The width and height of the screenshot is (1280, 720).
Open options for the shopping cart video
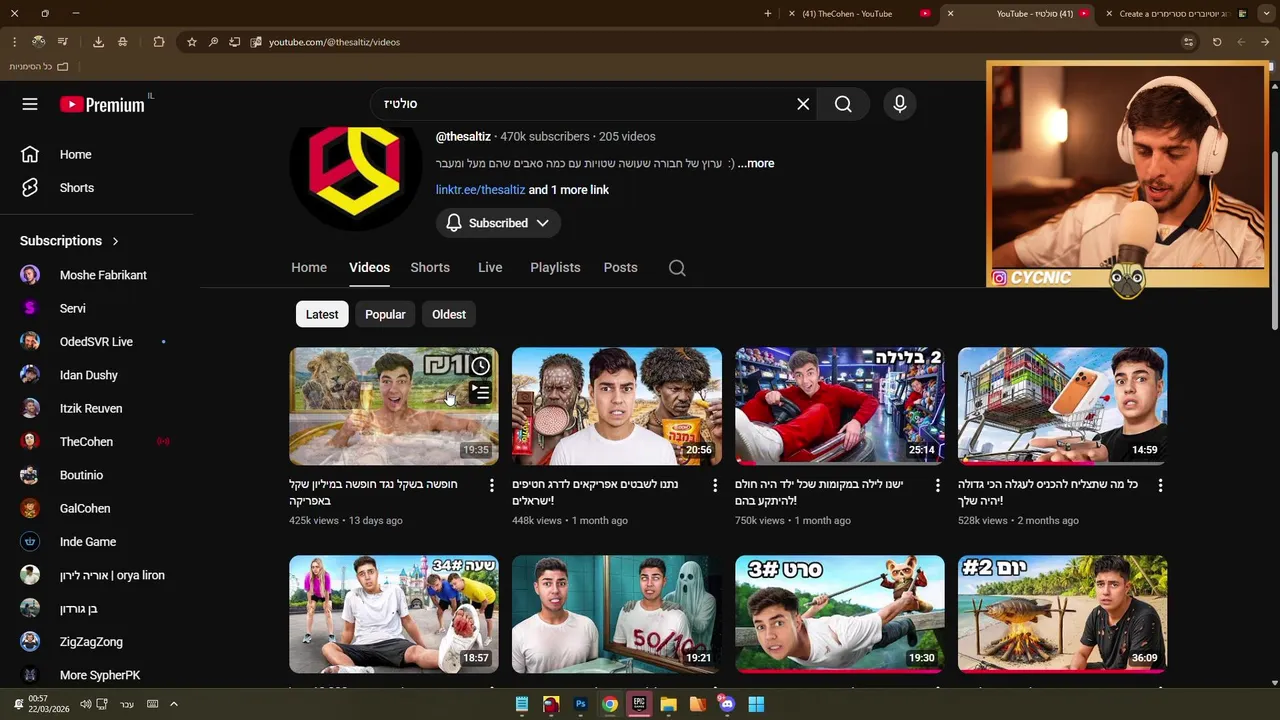[x=1160, y=485]
